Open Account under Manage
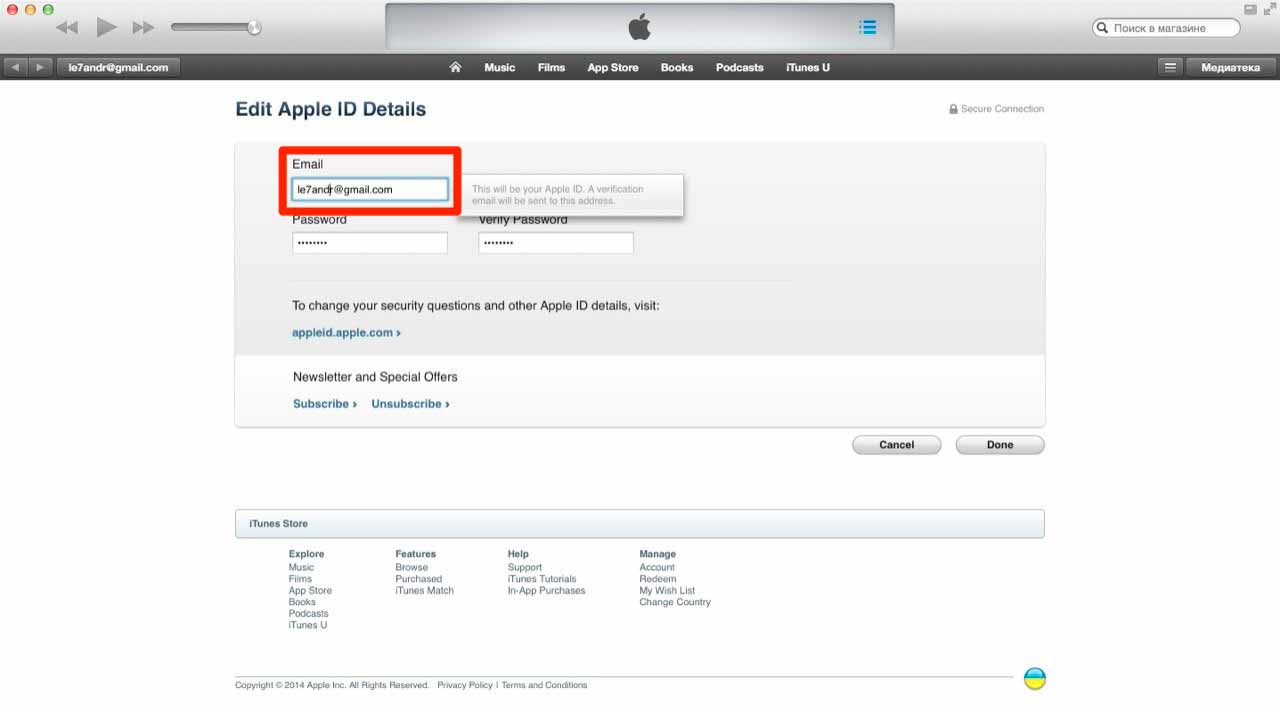Screen dimensions: 1280x705 click(x=657, y=567)
